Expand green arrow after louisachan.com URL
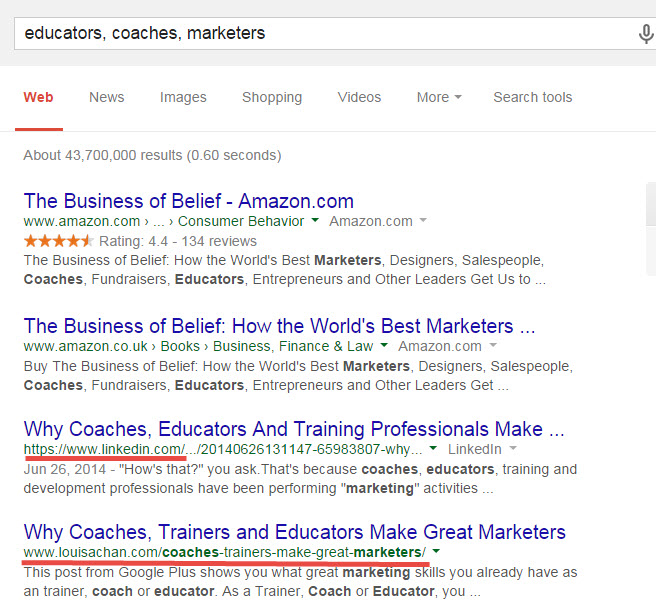656x608 pixels. click(x=436, y=551)
